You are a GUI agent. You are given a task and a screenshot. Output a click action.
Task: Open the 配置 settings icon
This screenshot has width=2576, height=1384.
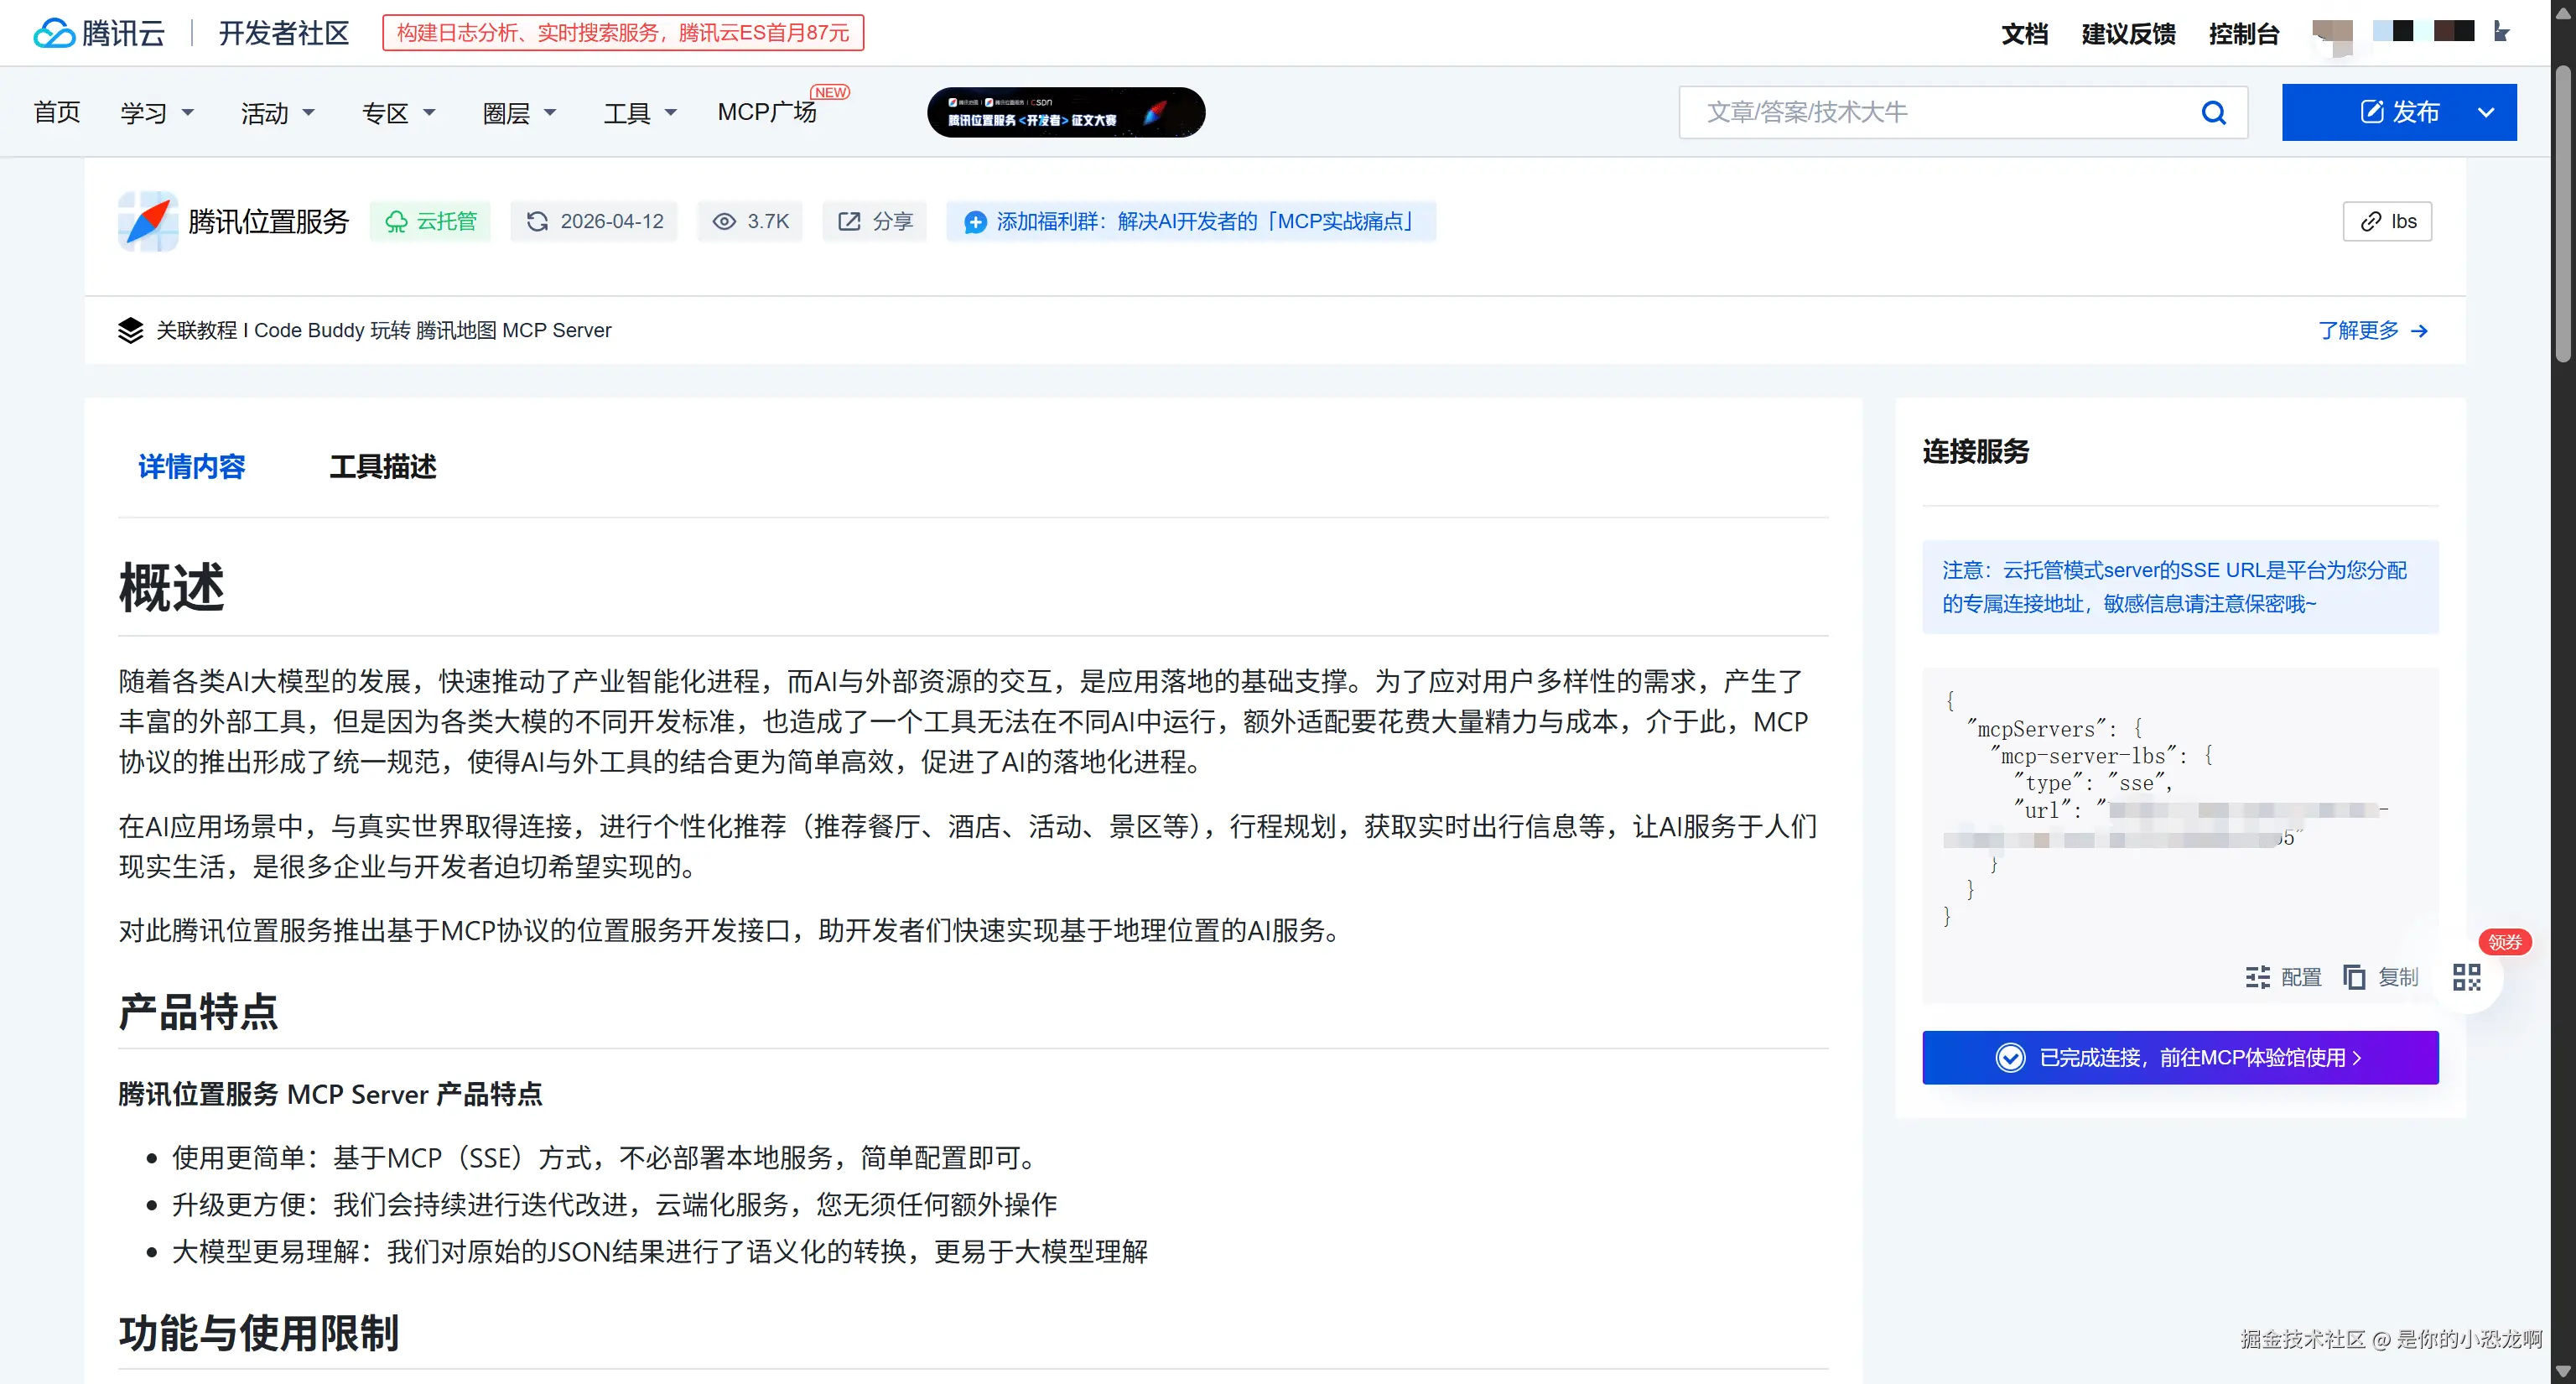2257,977
